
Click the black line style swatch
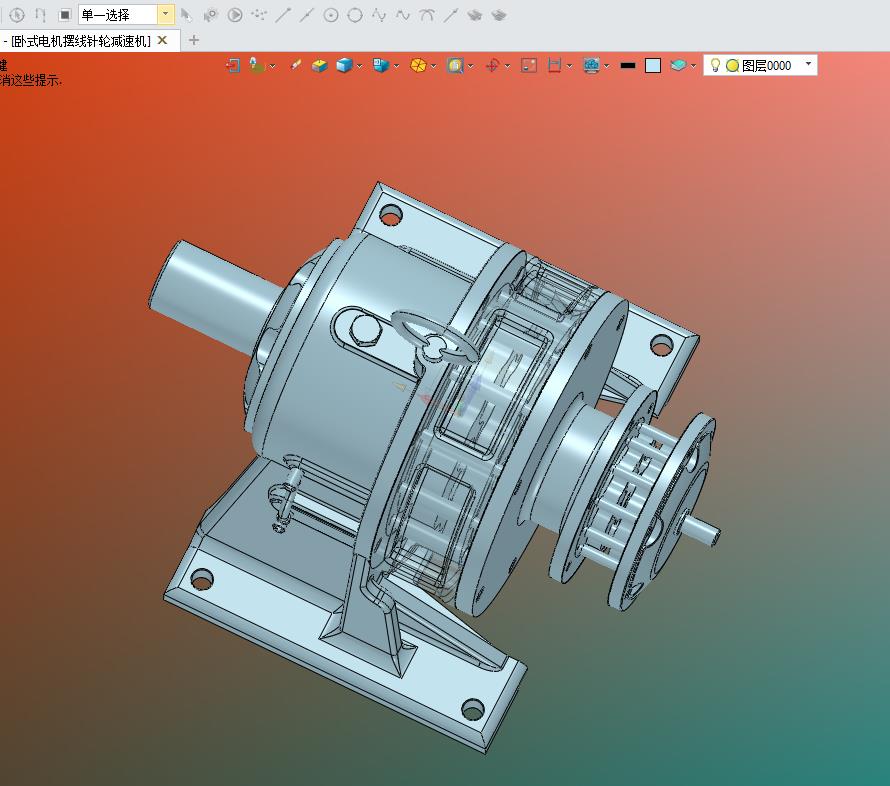click(x=628, y=66)
